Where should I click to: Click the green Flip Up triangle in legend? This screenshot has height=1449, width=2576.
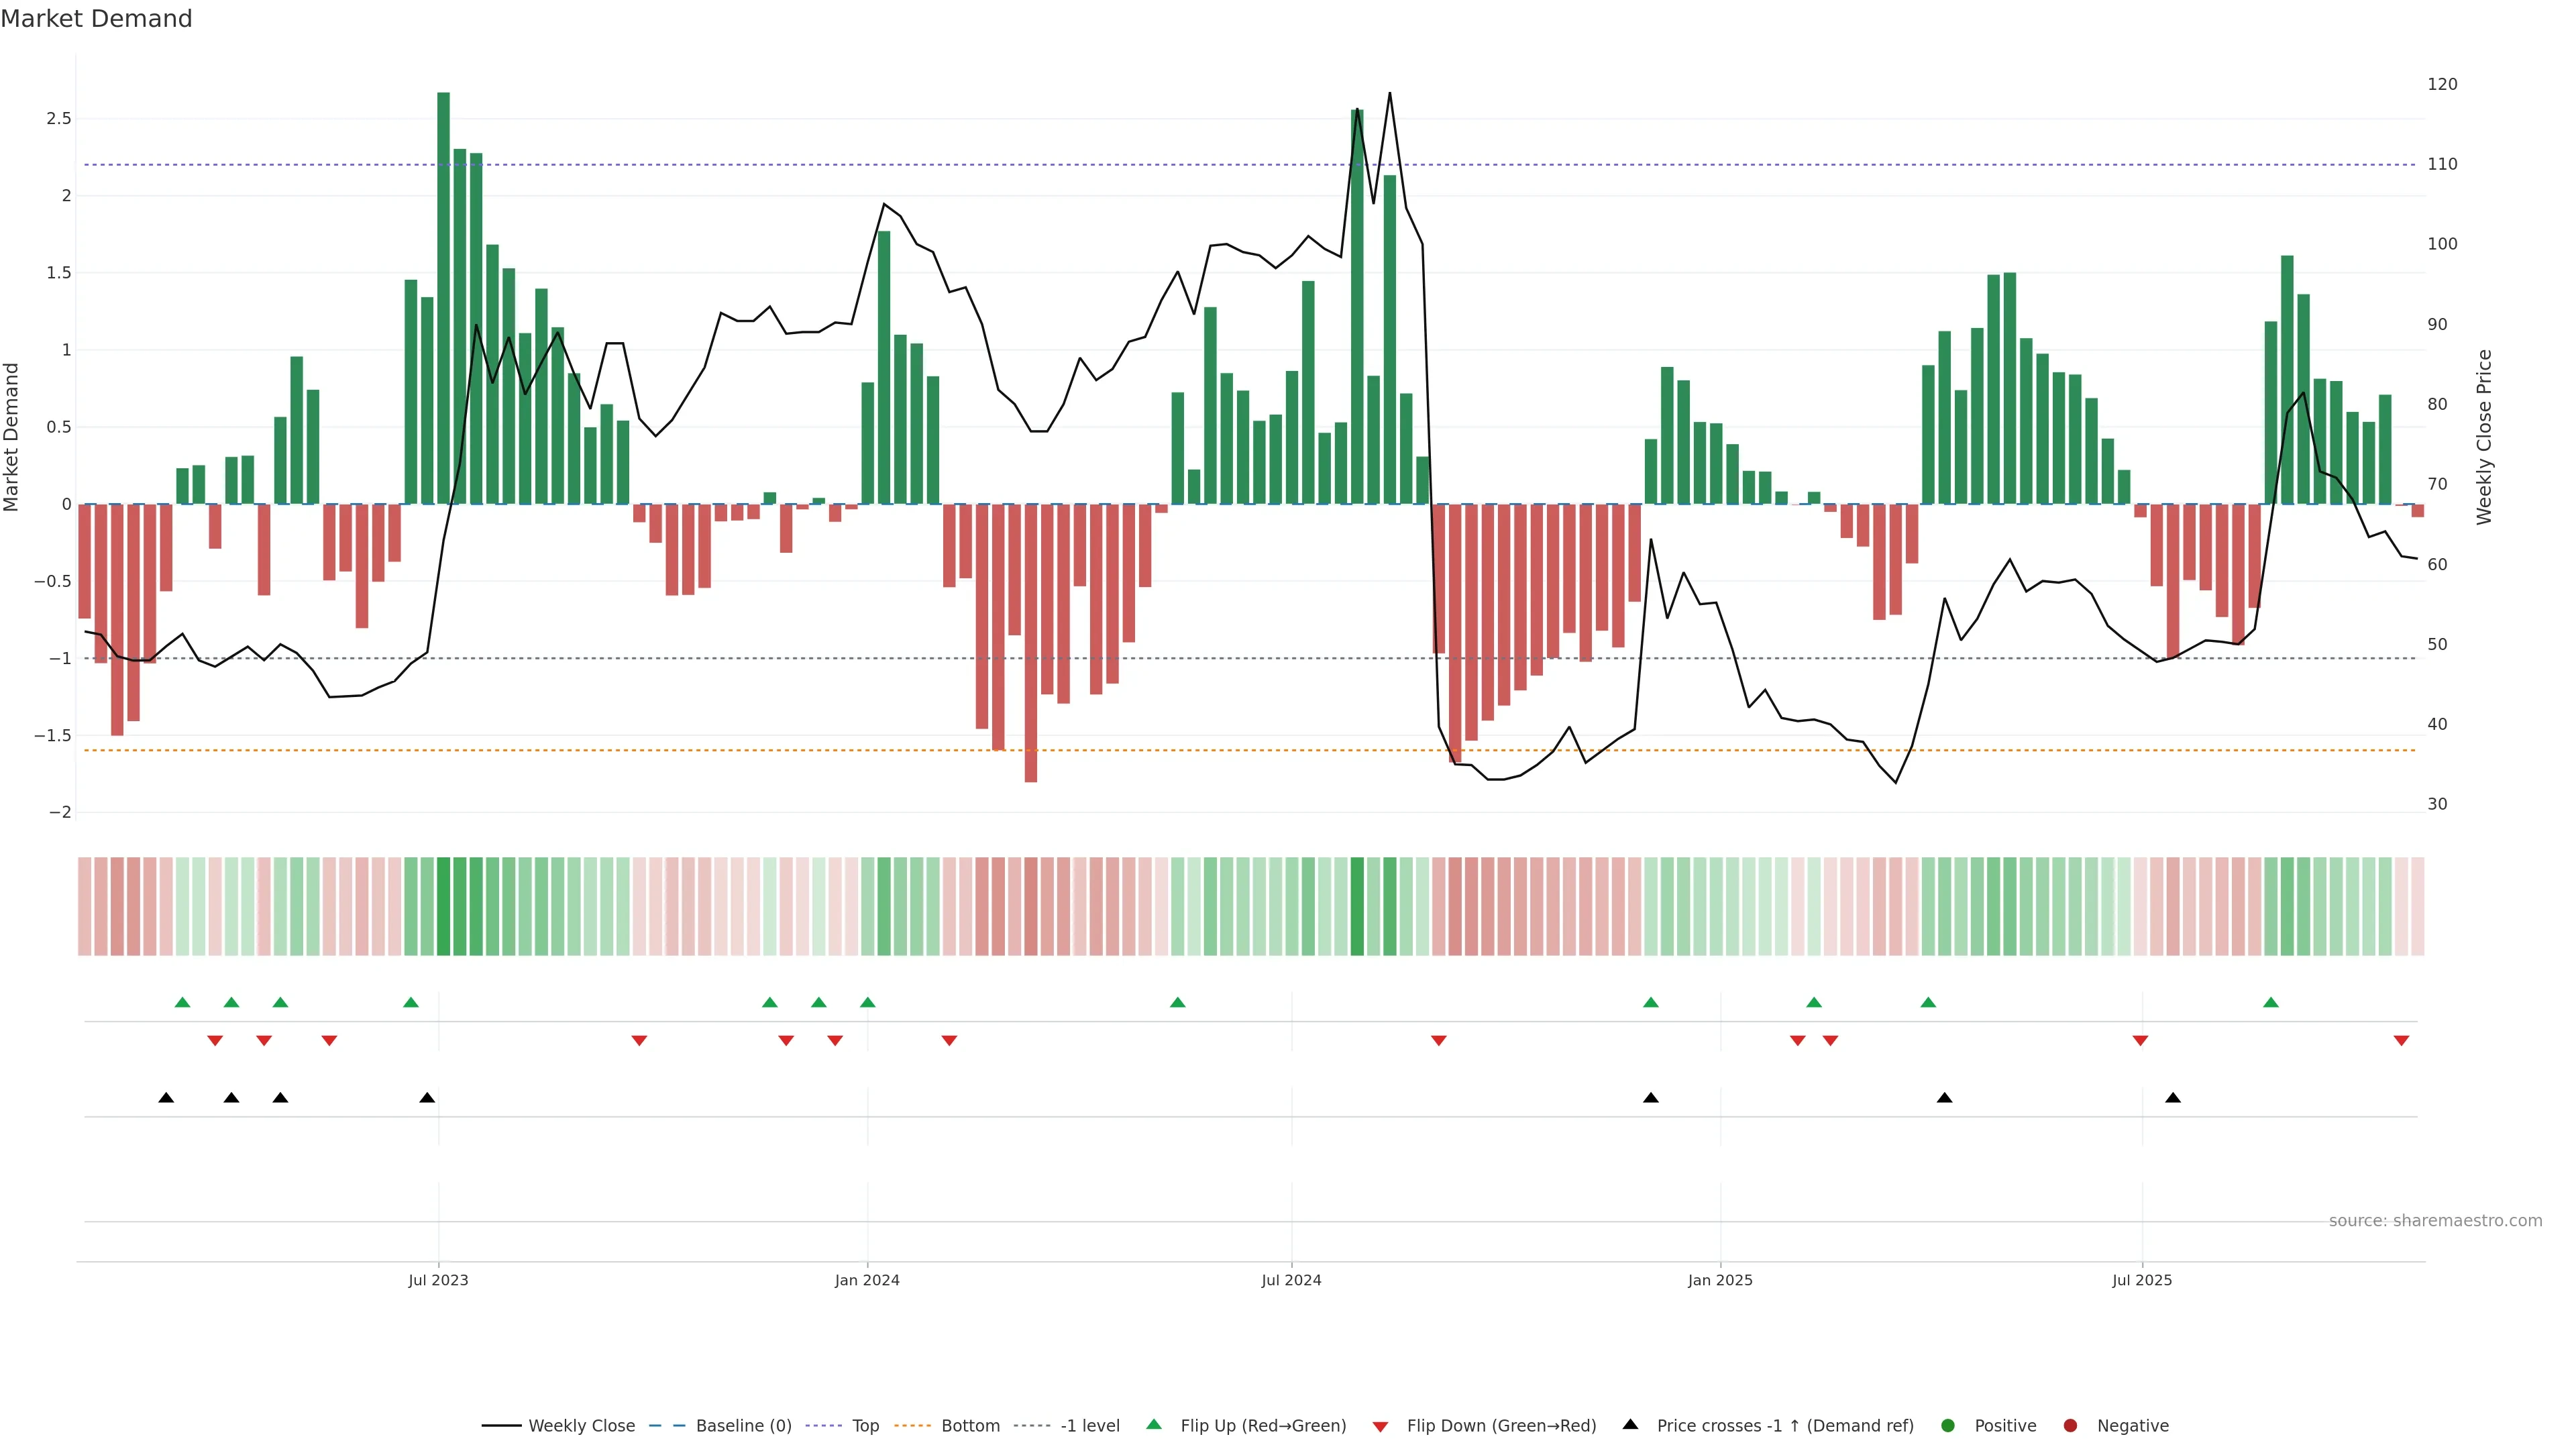click(x=1154, y=1425)
